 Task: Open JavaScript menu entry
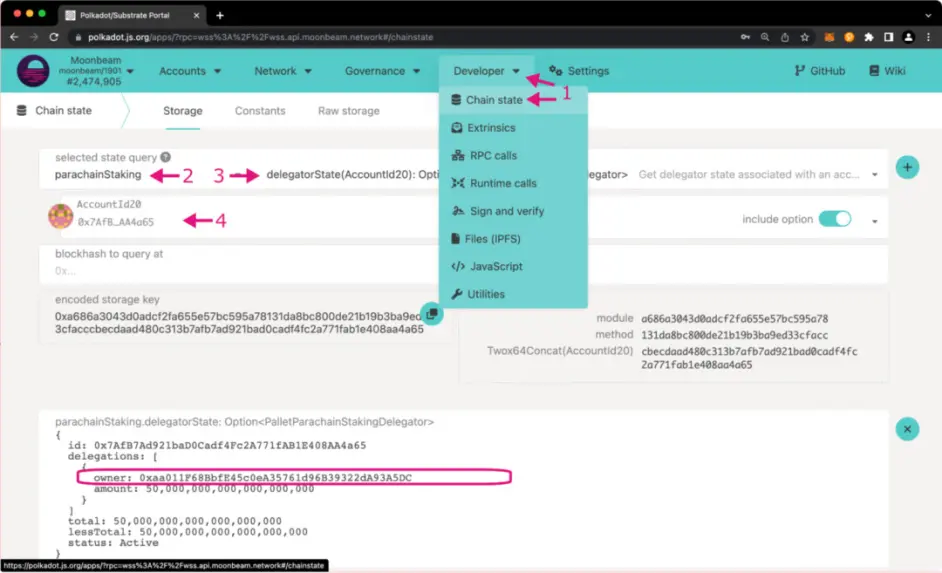tap(513, 266)
